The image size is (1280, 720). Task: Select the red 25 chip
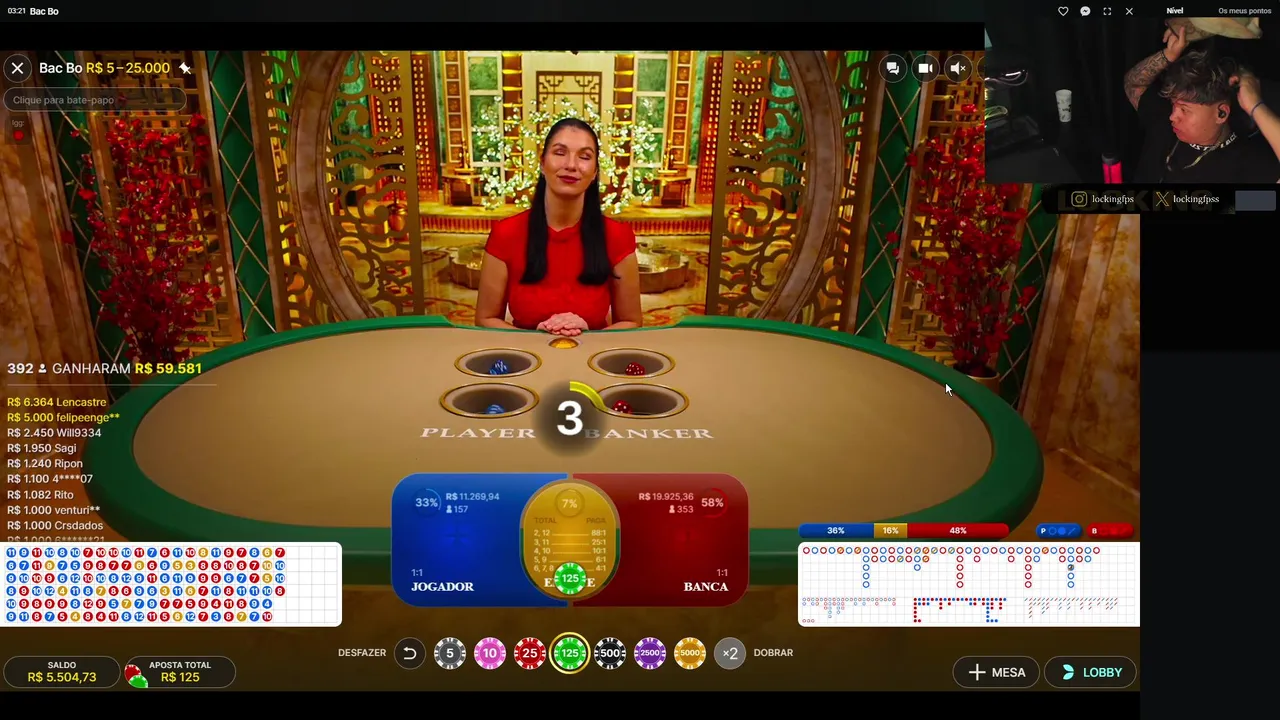pyautogui.click(x=530, y=653)
